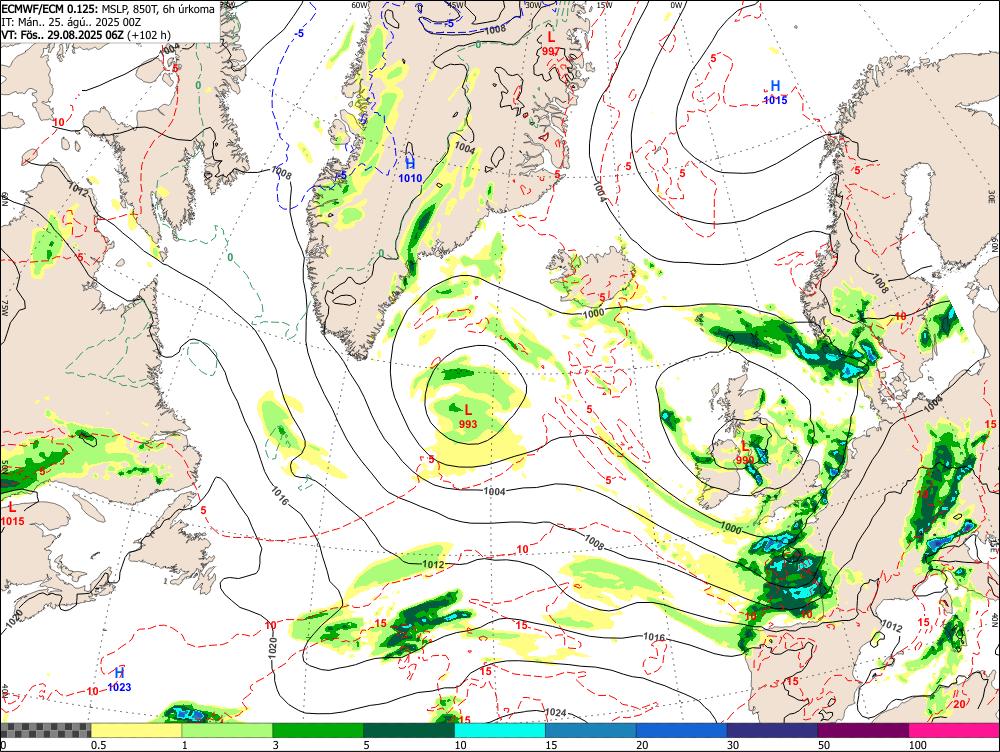Click the steel blue 15–20 mm legend swatch
Viewport: 1000px width, 752px height.
click(x=591, y=730)
